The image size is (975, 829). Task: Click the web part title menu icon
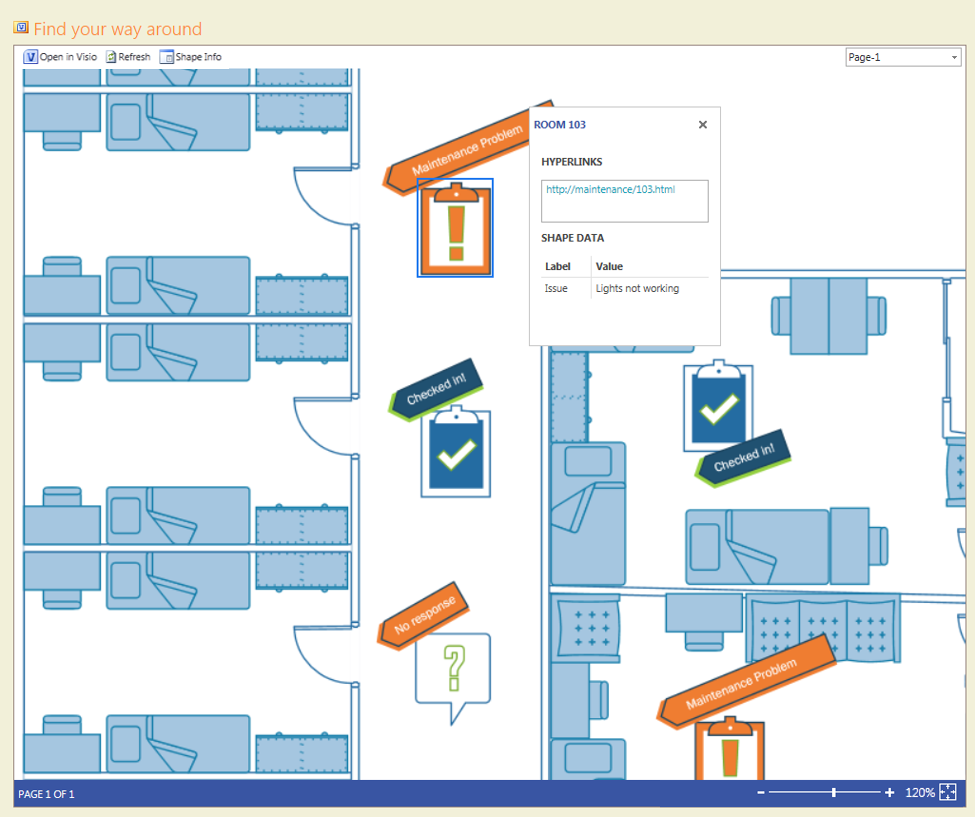[x=21, y=28]
